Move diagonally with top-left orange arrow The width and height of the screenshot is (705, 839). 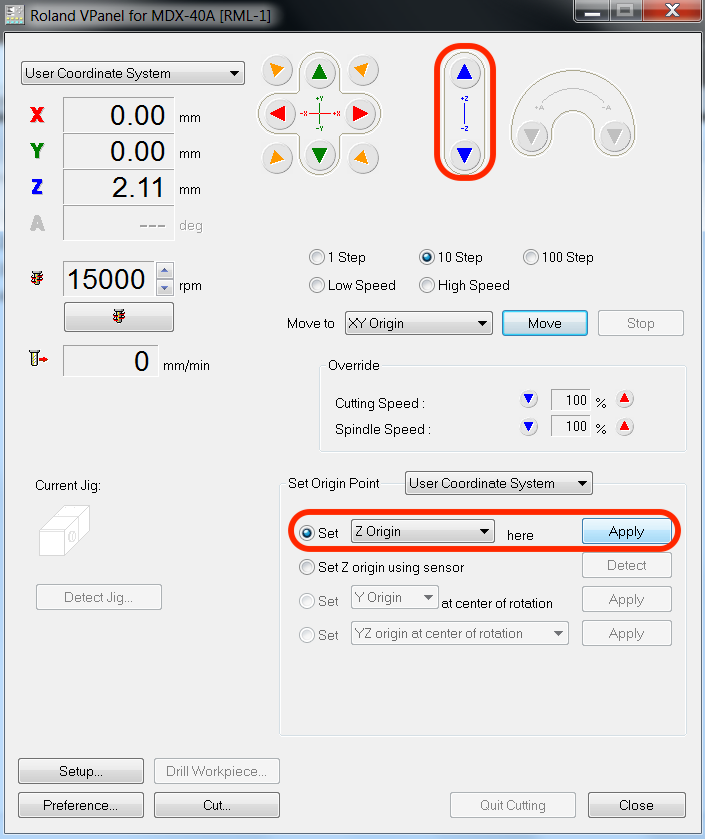pos(277,70)
